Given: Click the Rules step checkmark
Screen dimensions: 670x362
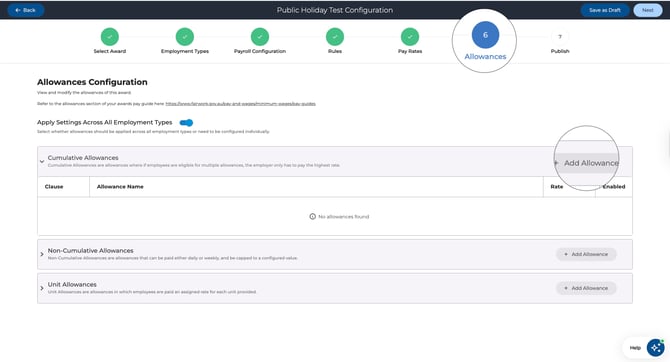Looking at the screenshot, I should (x=335, y=37).
